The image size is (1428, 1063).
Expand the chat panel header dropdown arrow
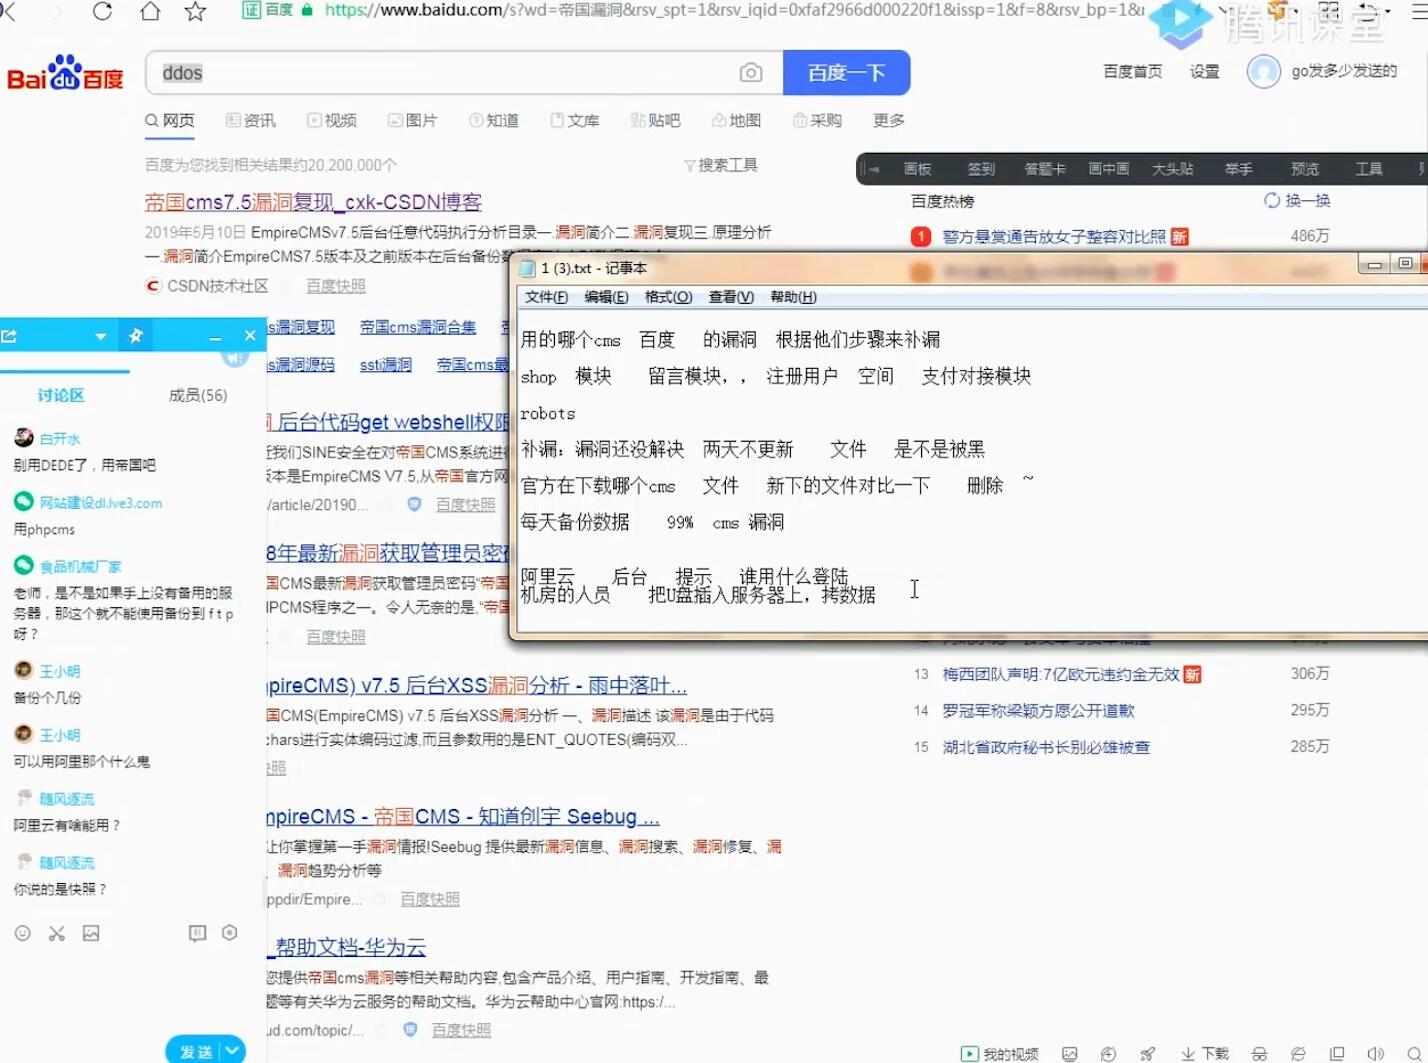100,337
